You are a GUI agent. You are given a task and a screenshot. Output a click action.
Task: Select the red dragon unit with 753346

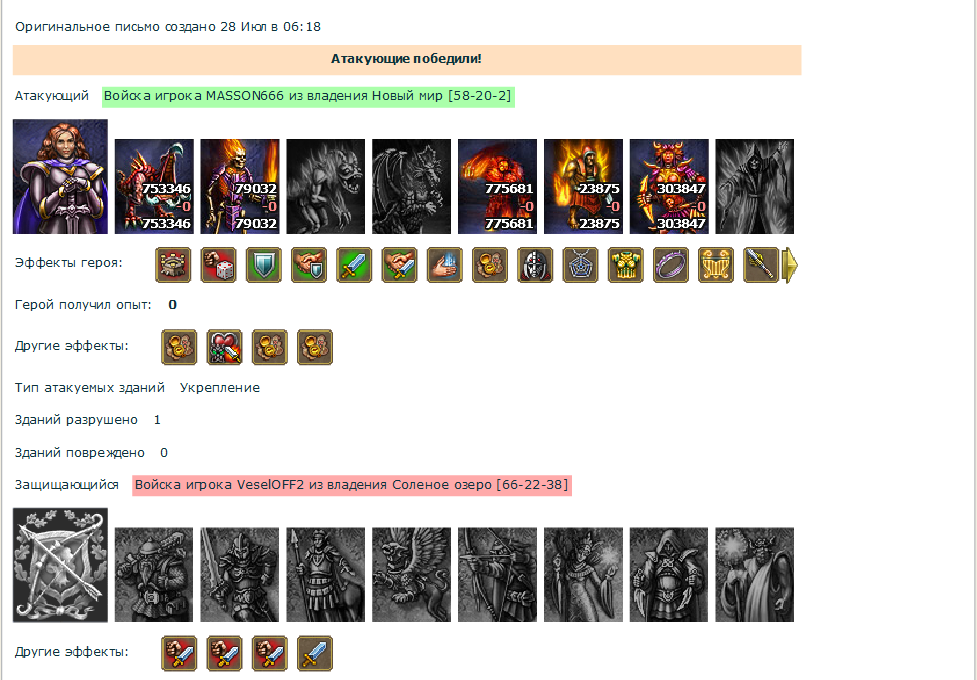(x=154, y=186)
